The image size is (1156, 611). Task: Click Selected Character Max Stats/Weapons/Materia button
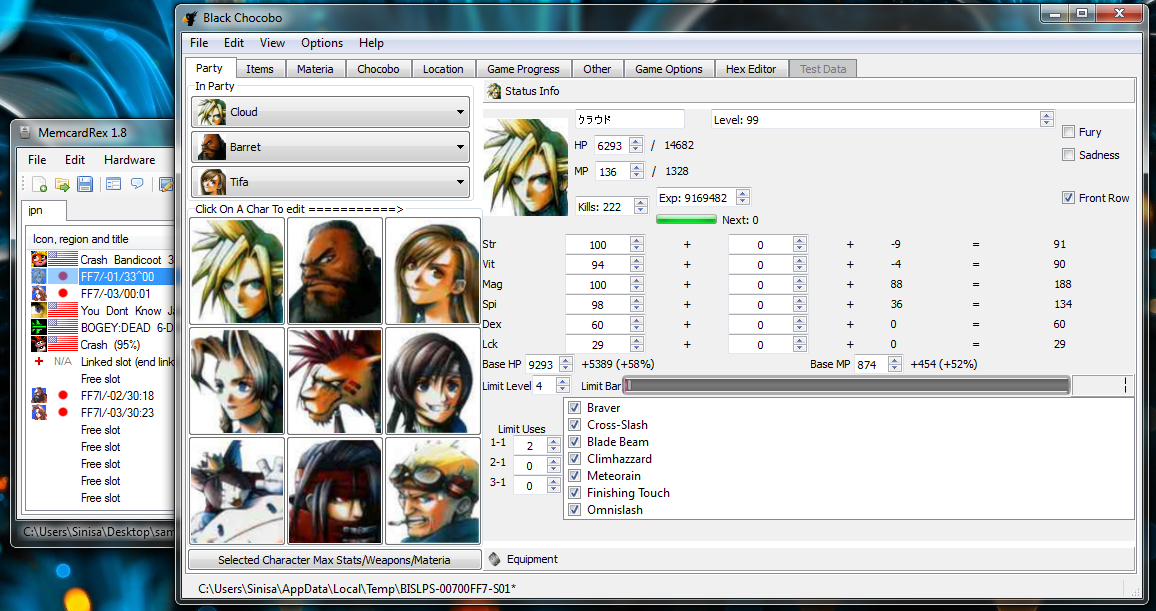coord(335,559)
